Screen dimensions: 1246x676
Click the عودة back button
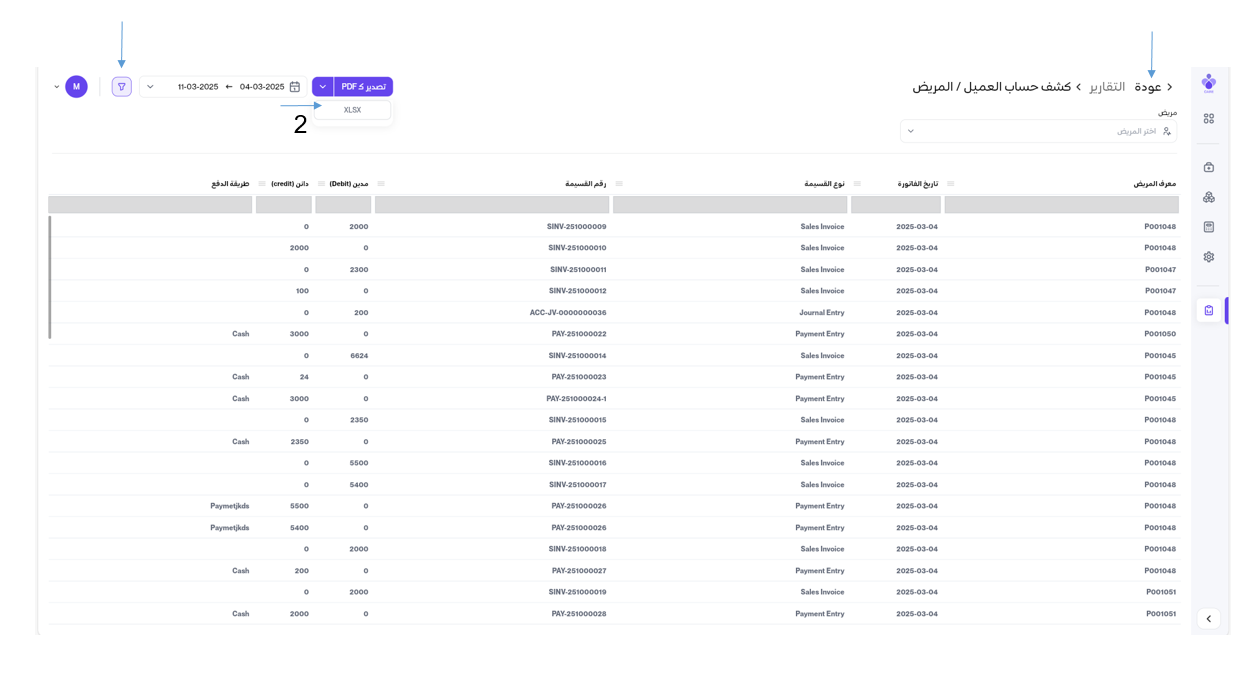1153,87
